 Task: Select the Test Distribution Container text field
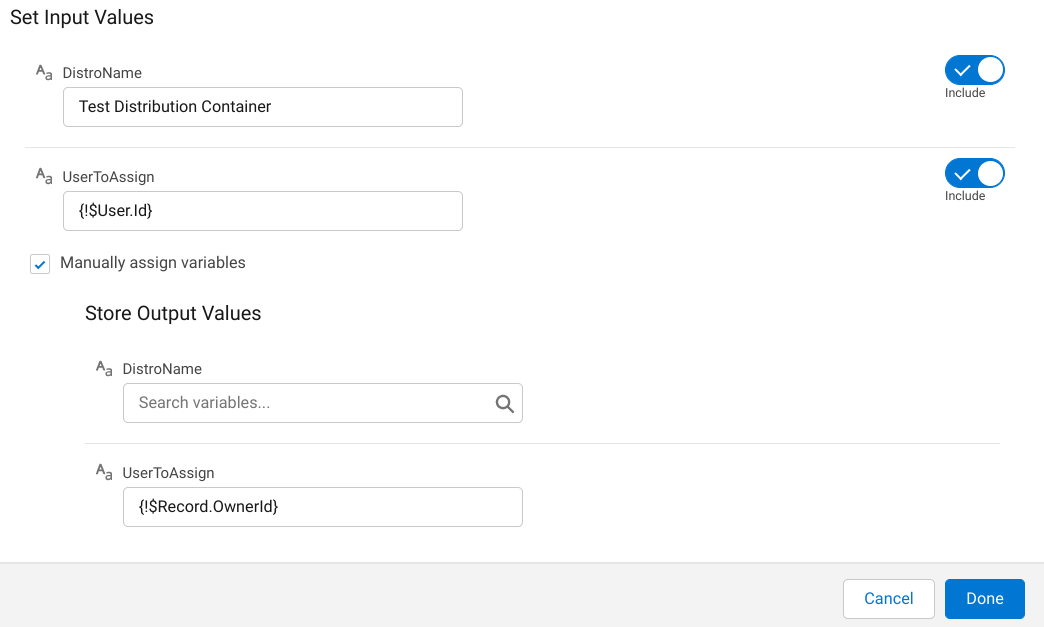(262, 106)
